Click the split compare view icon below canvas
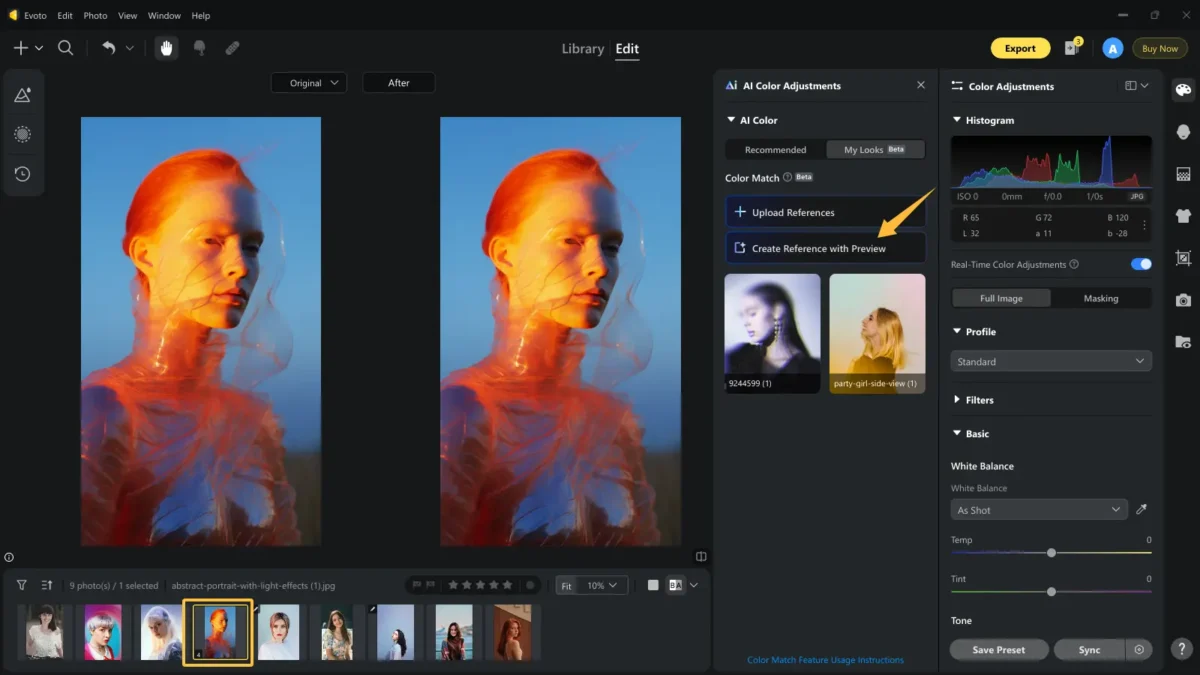1200x675 pixels. pos(701,557)
